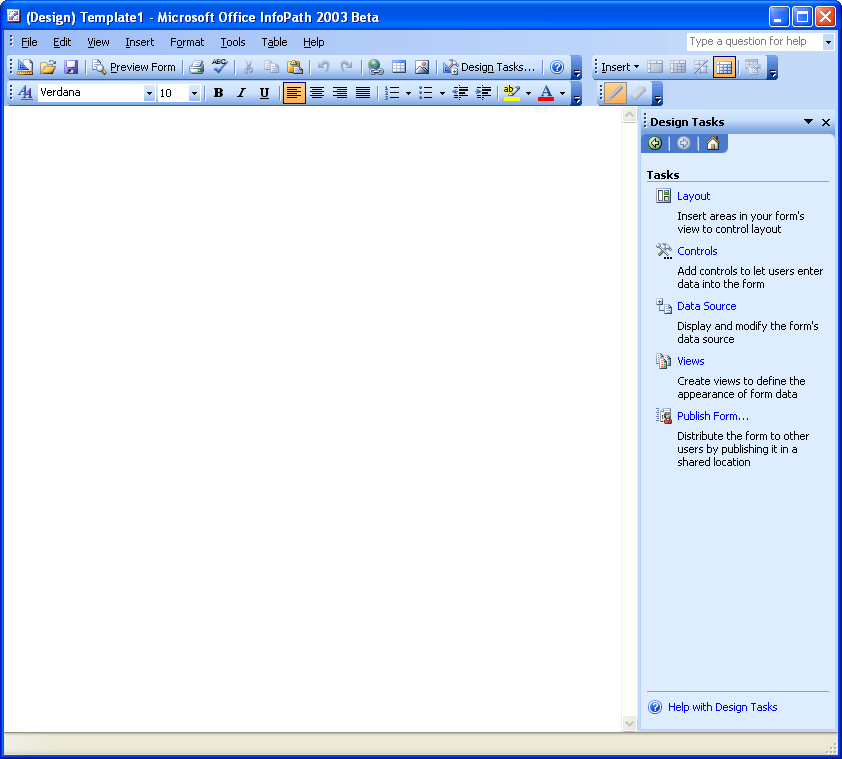Open the Controls task link
The height and width of the screenshot is (759, 842).
click(x=696, y=251)
